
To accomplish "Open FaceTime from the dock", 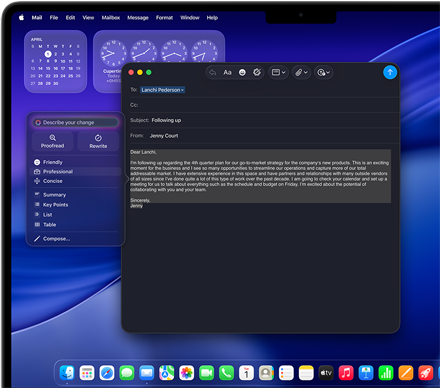I will click(x=206, y=373).
